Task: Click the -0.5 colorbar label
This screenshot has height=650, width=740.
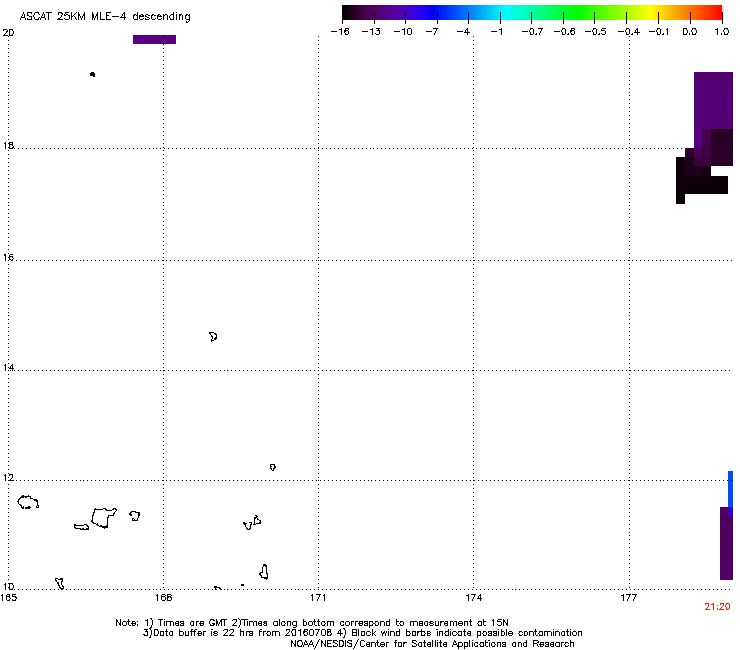Action: 596,32
